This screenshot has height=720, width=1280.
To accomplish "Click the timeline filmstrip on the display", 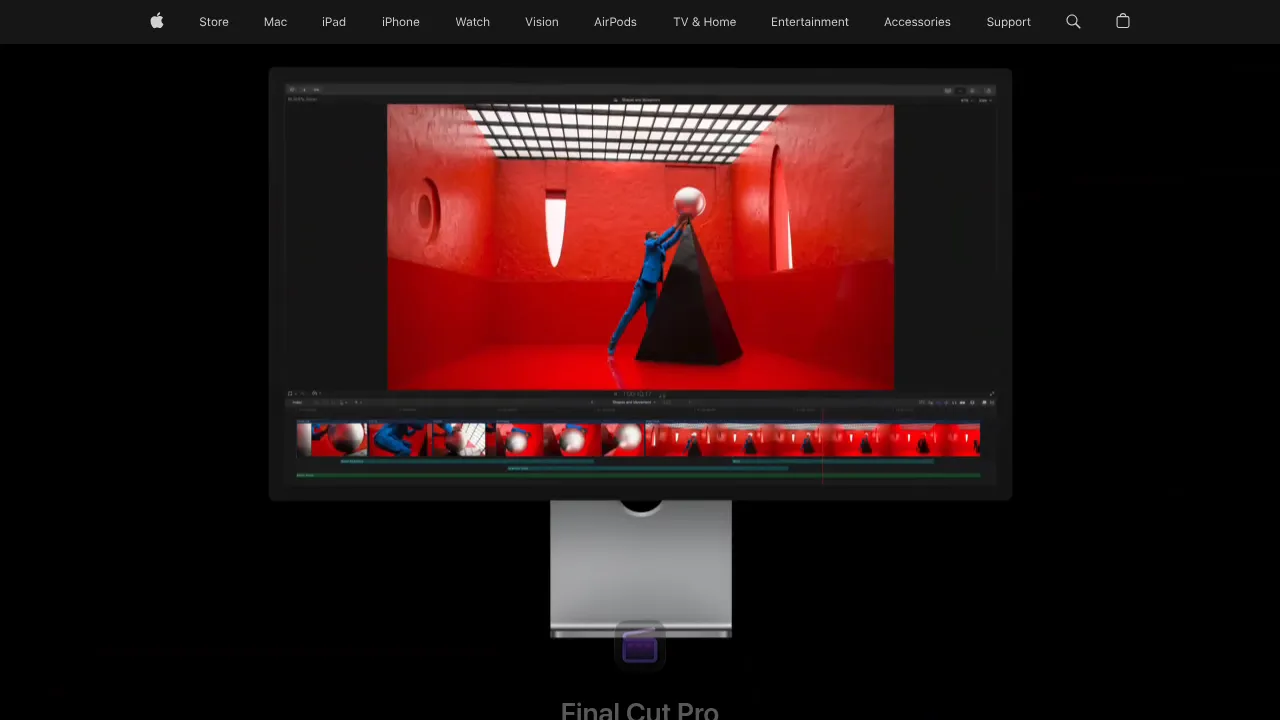I will click(x=638, y=440).
